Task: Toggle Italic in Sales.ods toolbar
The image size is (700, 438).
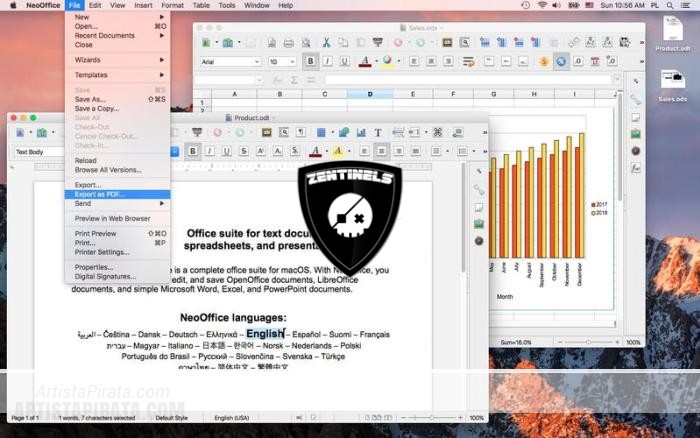Action: 327,61
